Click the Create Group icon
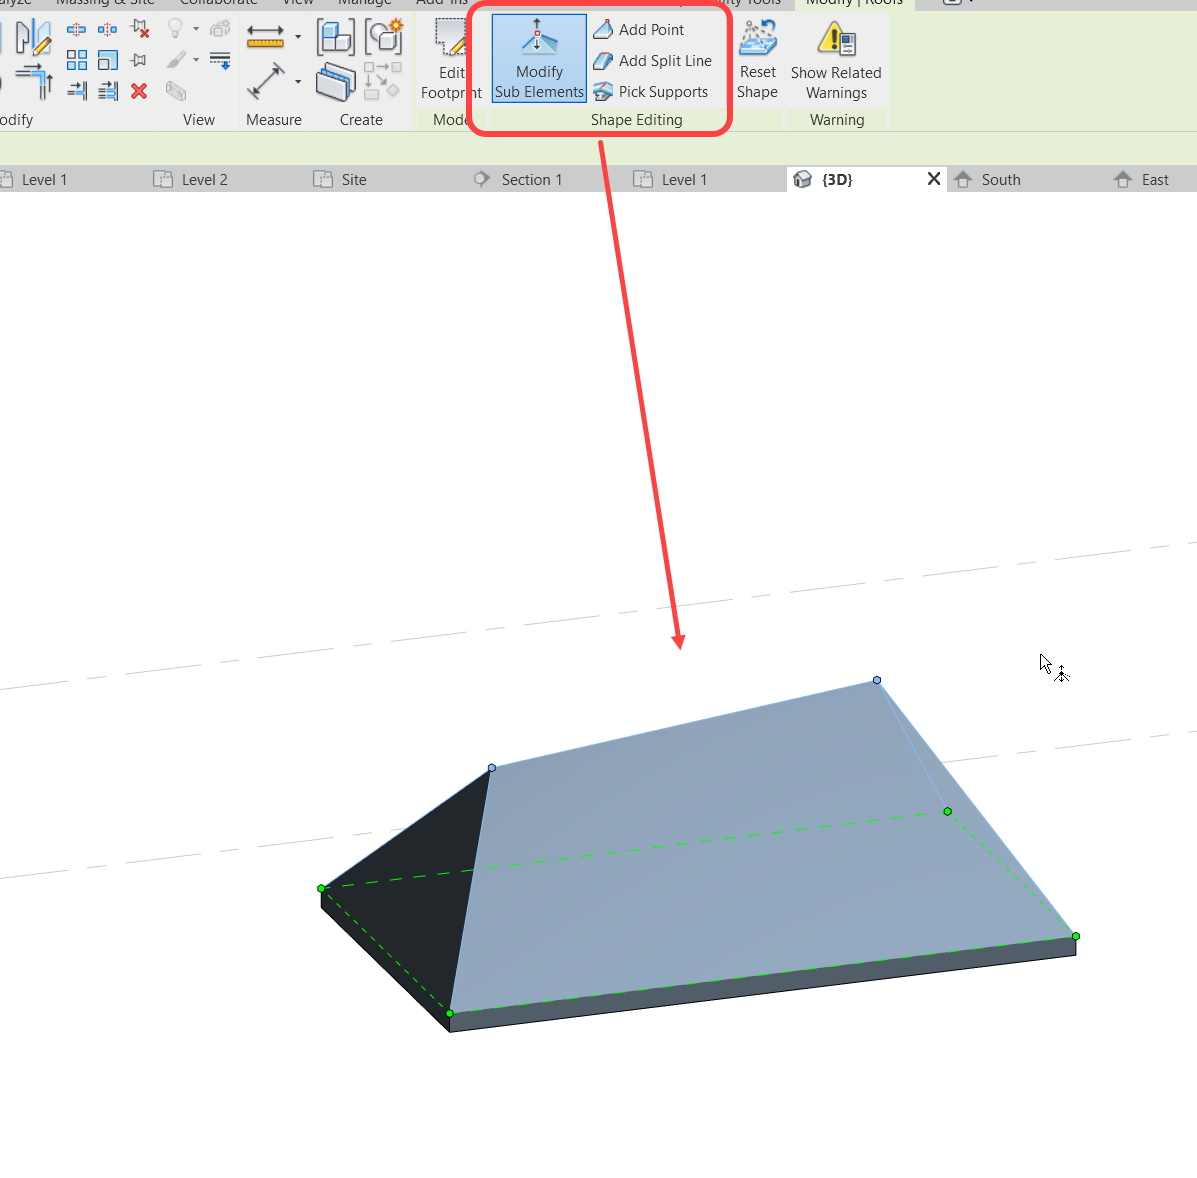Image resolution: width=1197 pixels, height=1178 pixels. 336,36
